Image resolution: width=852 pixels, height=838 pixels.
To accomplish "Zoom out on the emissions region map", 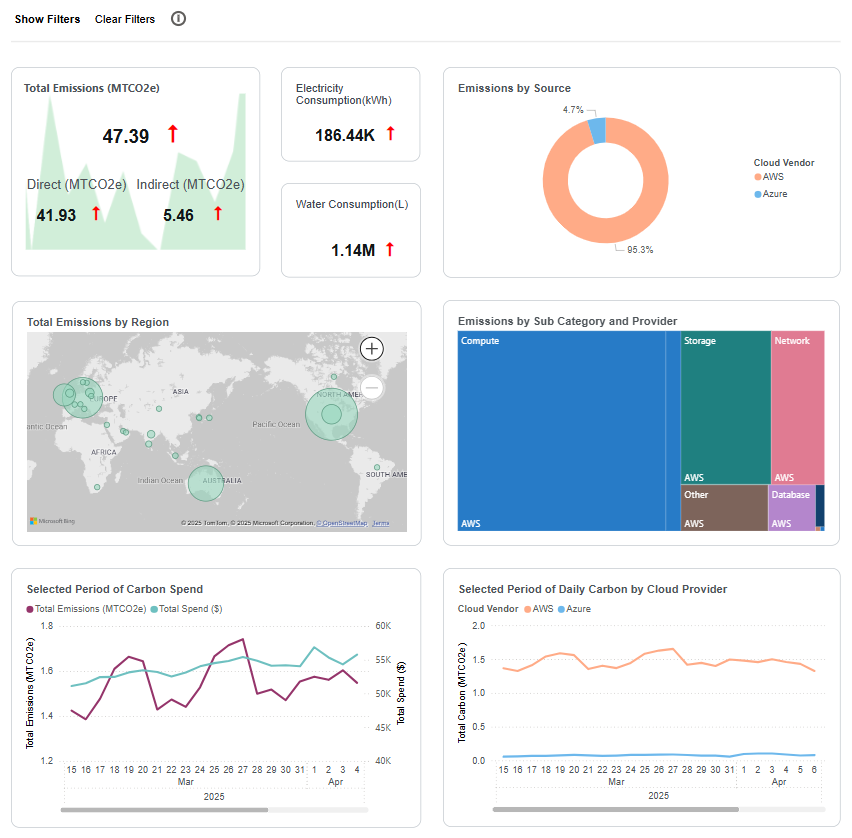I will click(x=372, y=387).
